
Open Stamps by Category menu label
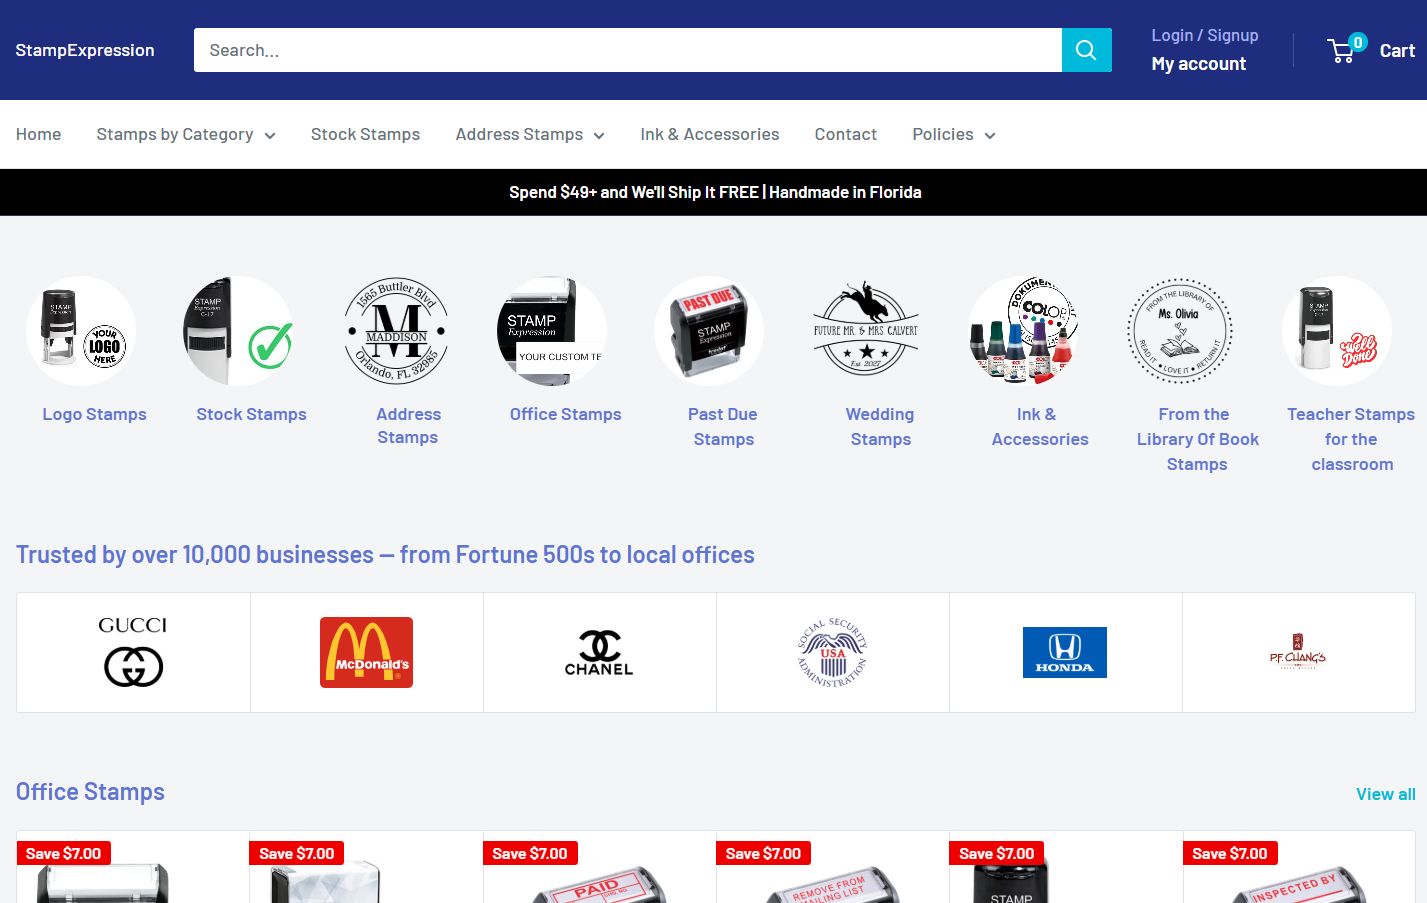coord(175,134)
